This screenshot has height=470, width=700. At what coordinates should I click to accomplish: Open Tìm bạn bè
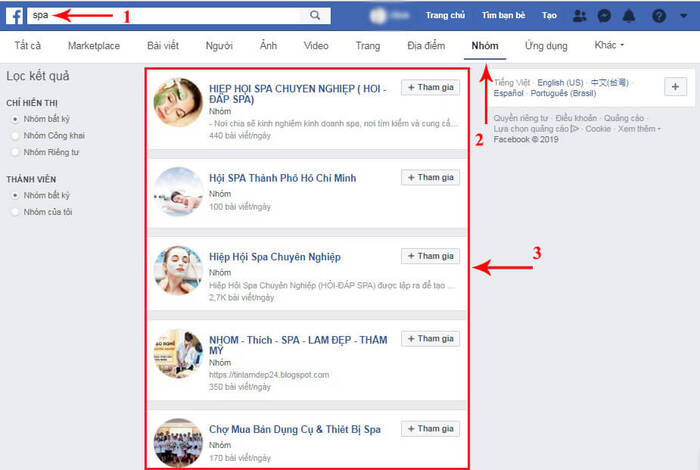coord(503,15)
